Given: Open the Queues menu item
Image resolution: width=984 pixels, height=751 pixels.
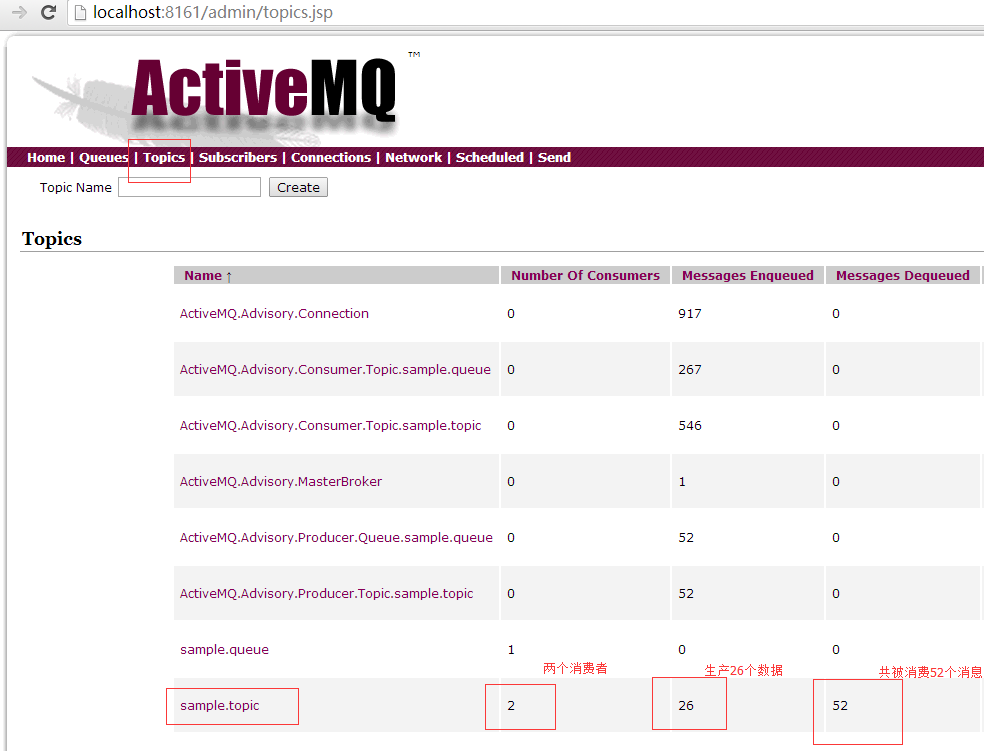Looking at the screenshot, I should 104,157.
